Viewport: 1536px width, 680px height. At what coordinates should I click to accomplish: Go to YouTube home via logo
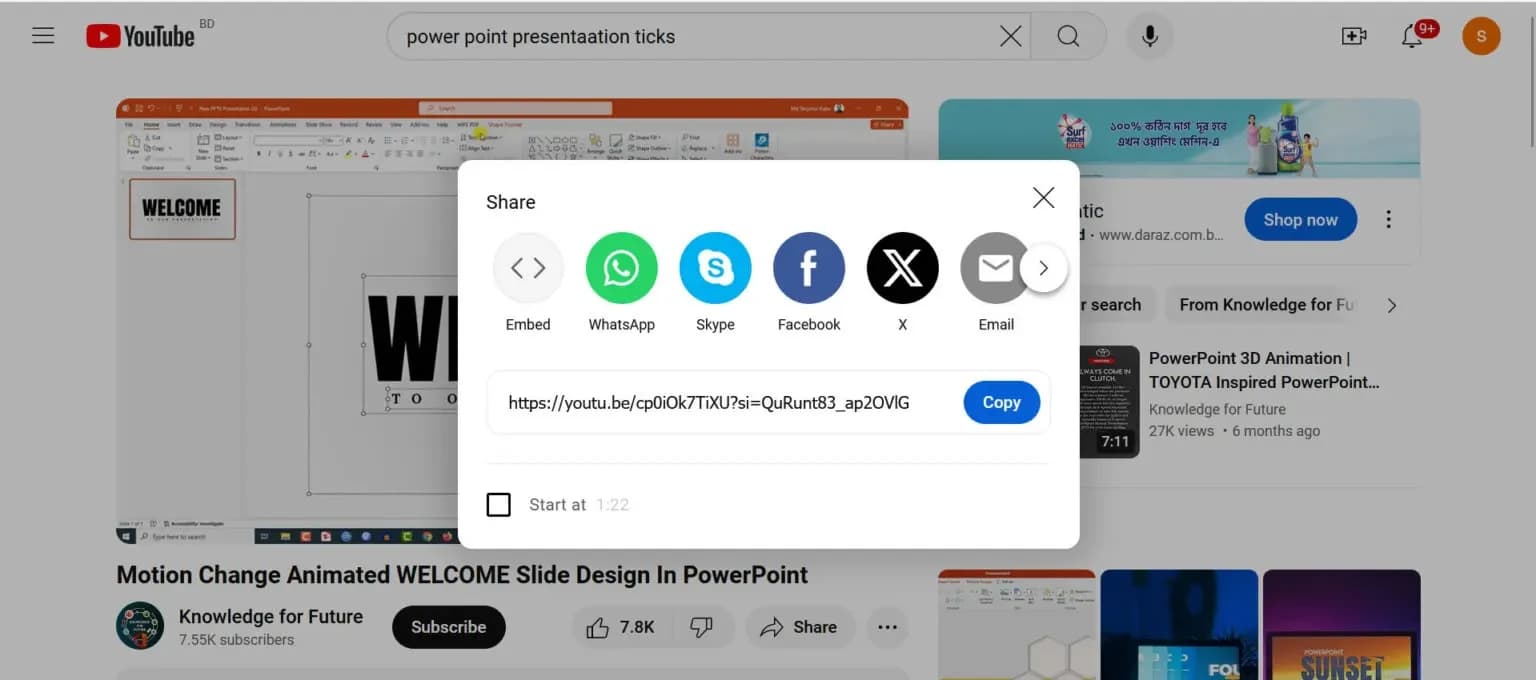coord(141,36)
